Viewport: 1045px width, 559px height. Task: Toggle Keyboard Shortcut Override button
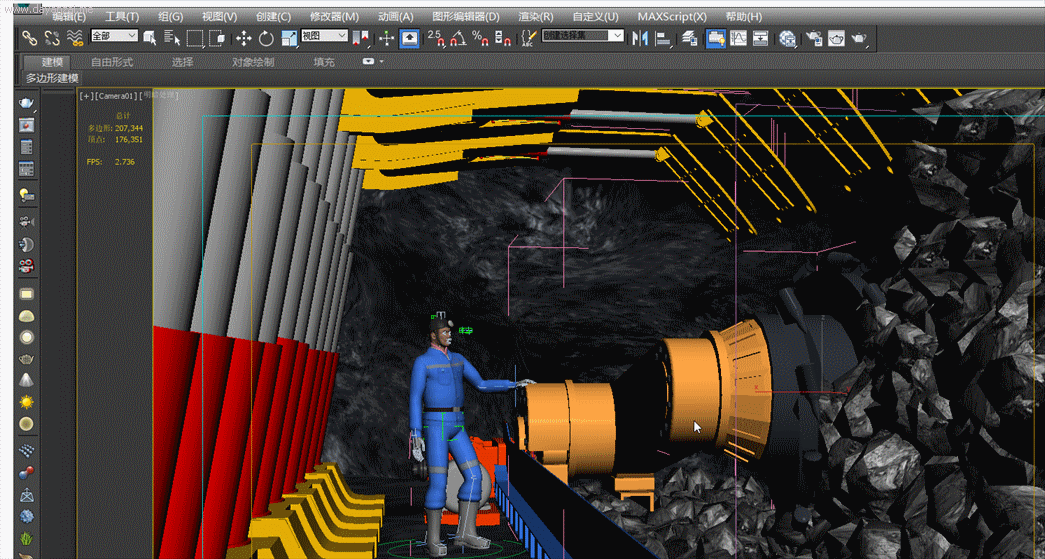[x=409, y=38]
